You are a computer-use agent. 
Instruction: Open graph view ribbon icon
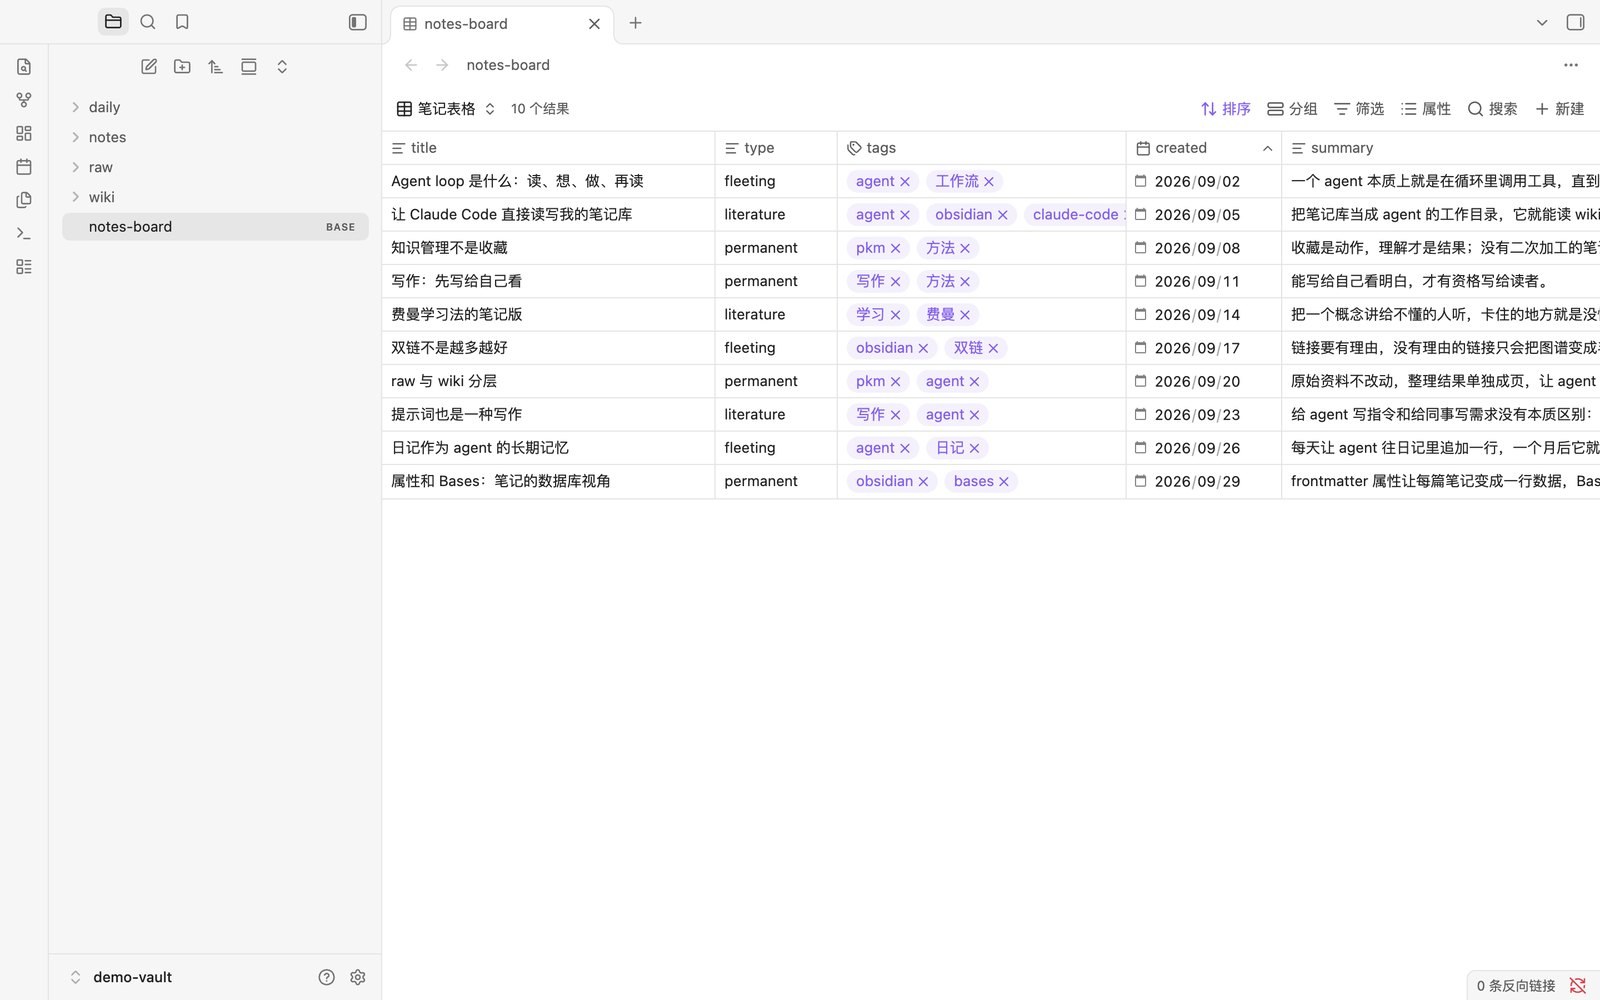point(24,100)
